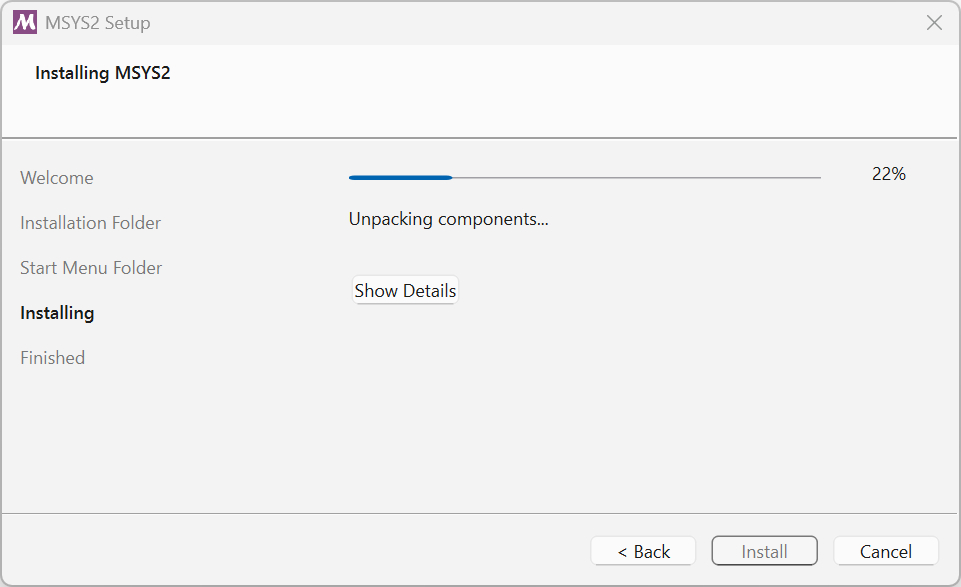Click the MSYS2 purple logo icon
Viewport: 961px width, 587px height.
click(x=25, y=23)
